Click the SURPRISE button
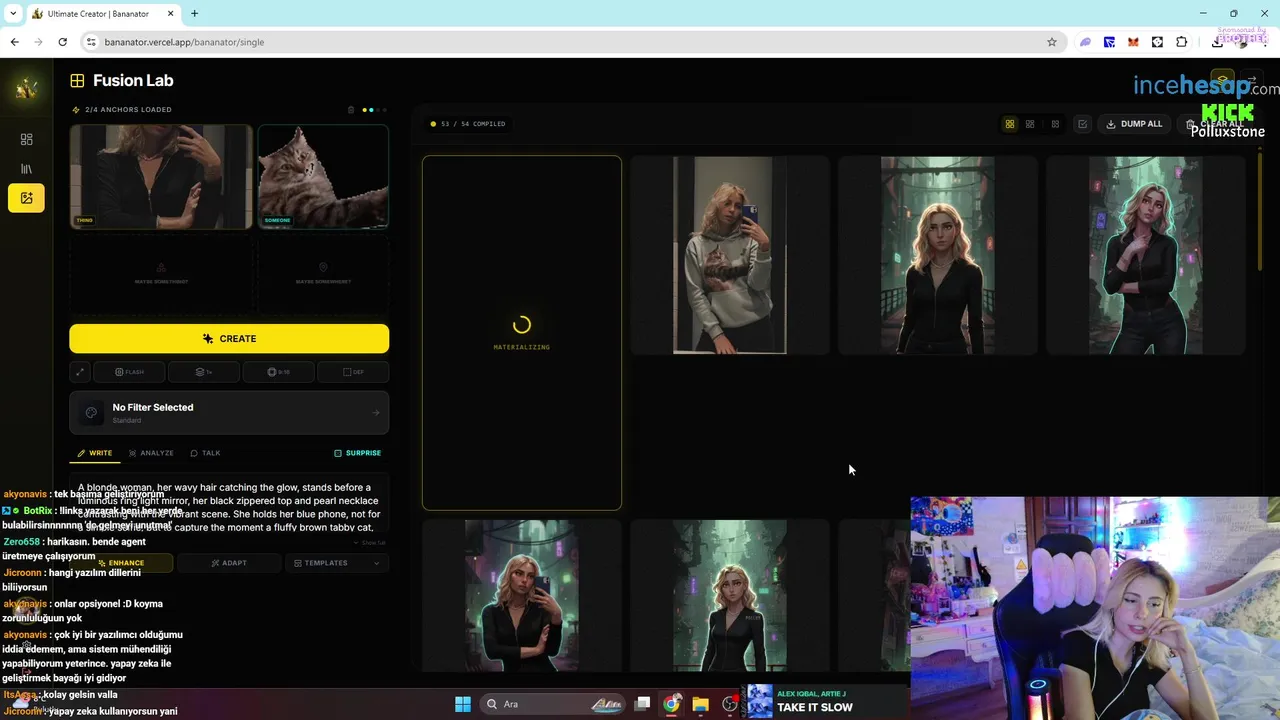The width and height of the screenshot is (1280, 720). [x=357, y=453]
